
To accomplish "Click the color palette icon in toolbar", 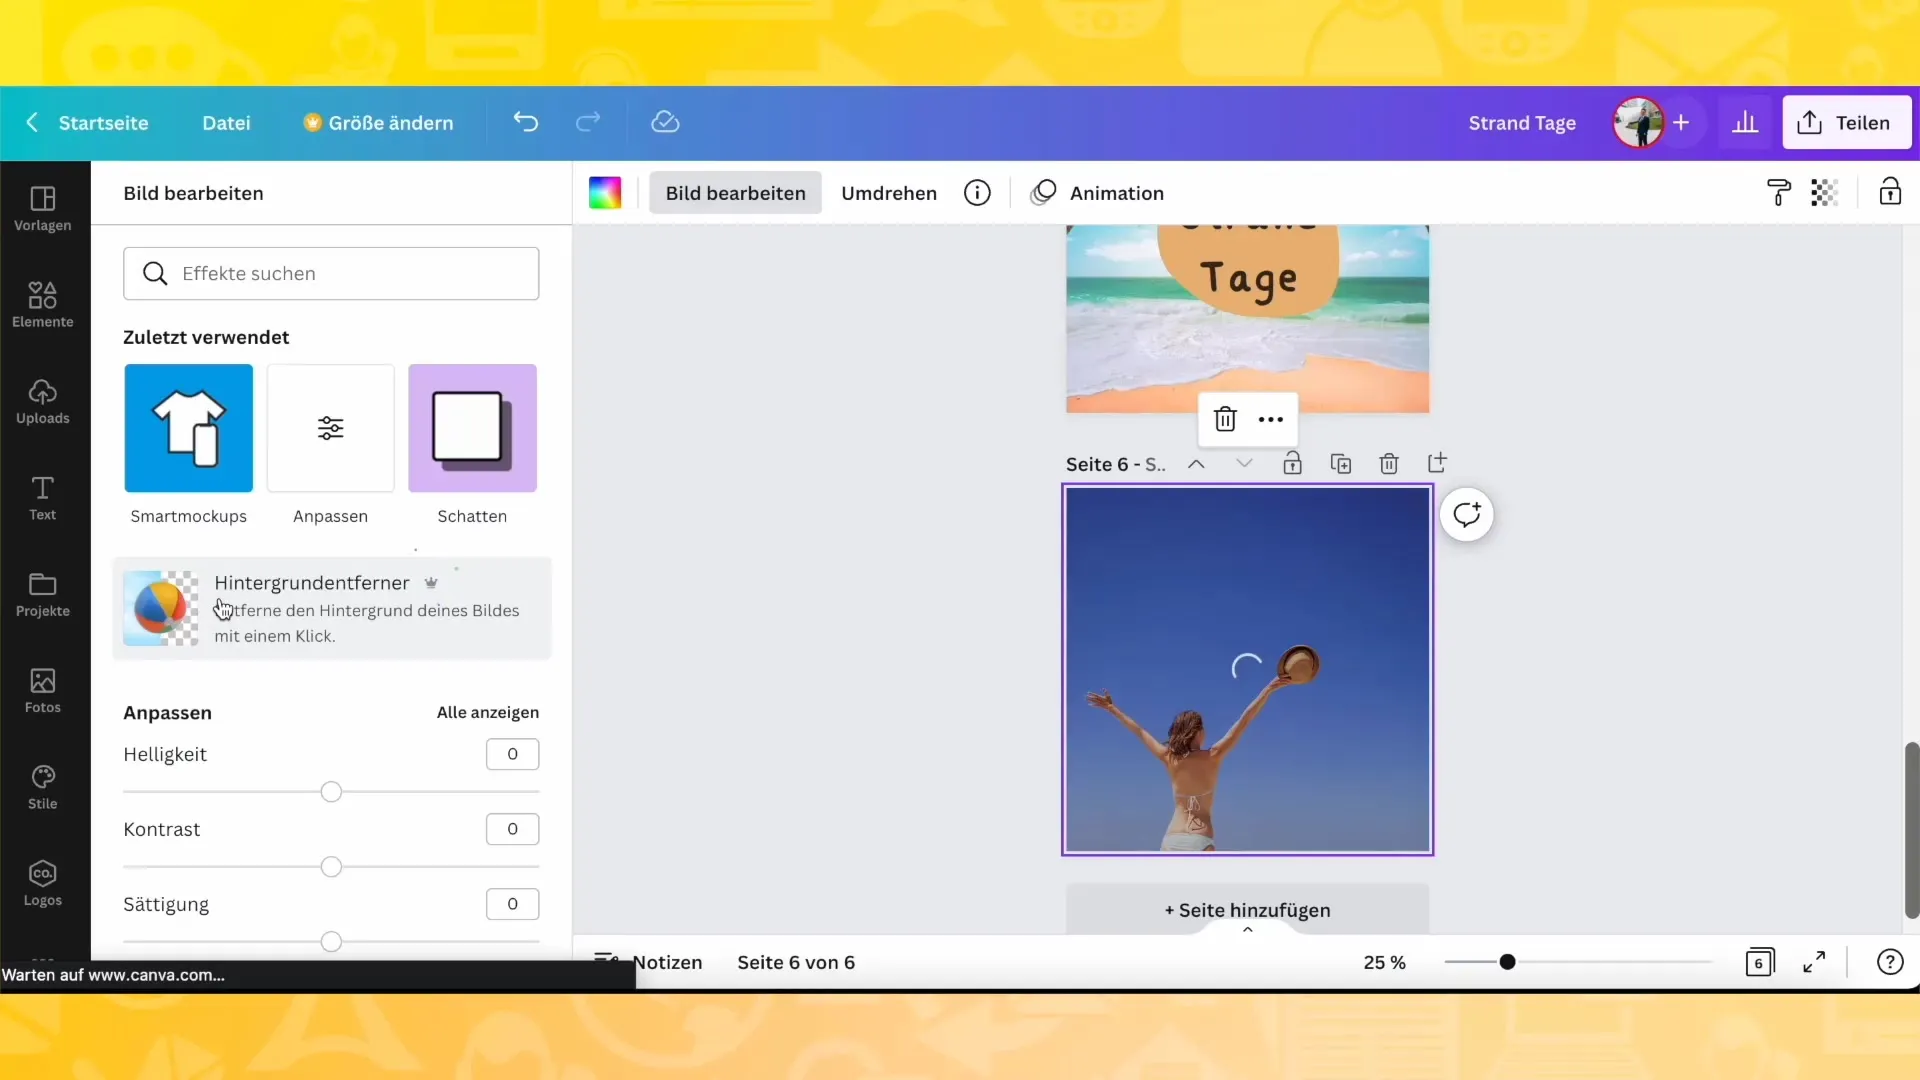I will tap(605, 193).
